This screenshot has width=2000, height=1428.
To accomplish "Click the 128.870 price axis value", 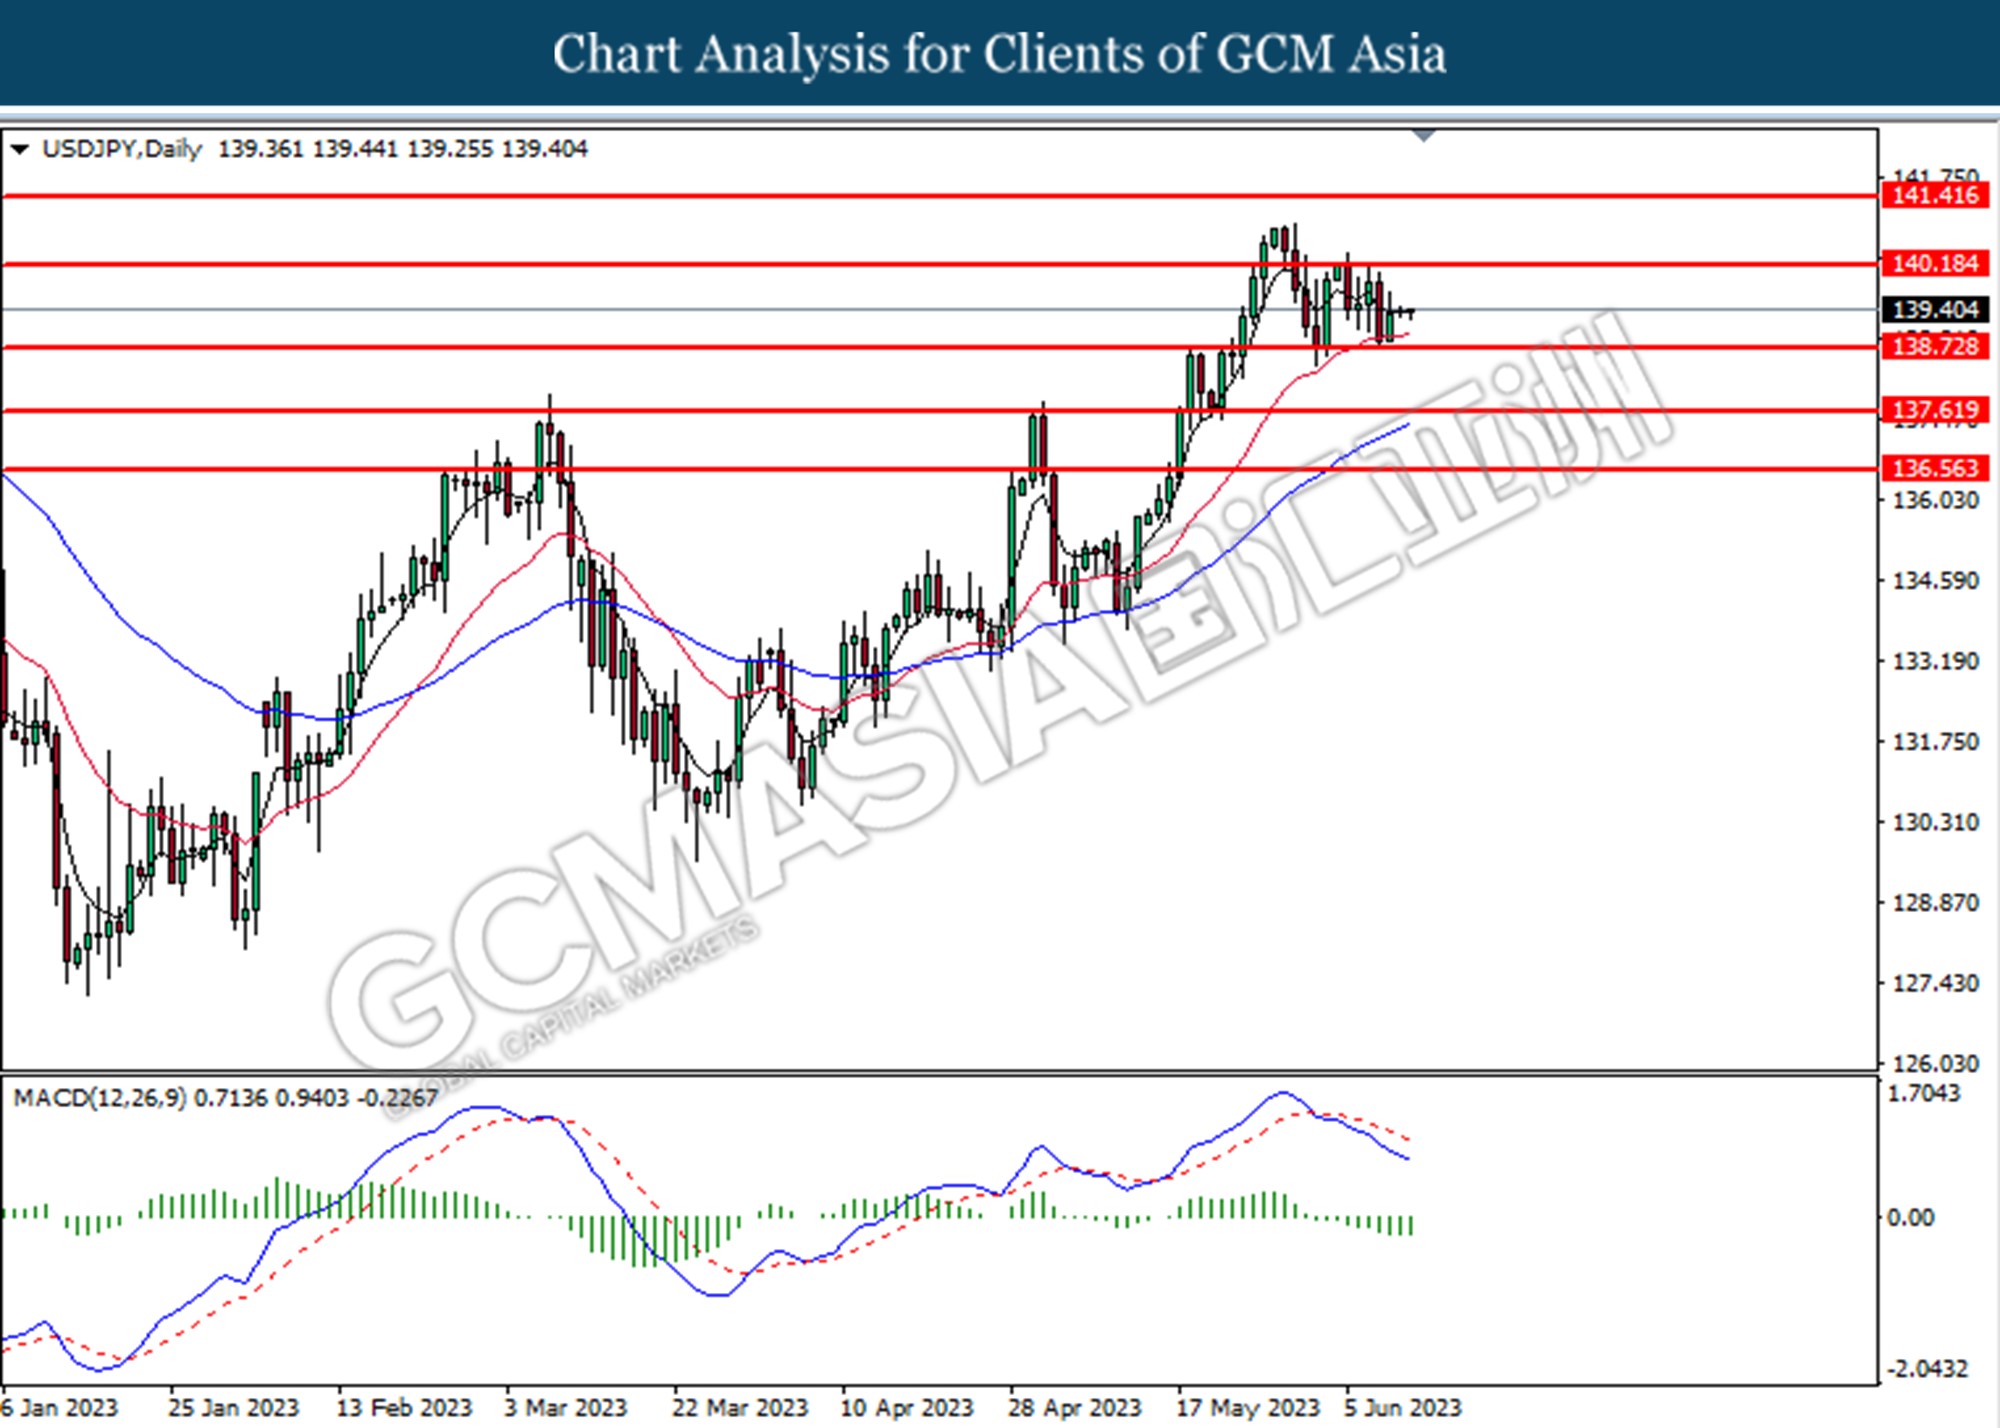I will pyautogui.click(x=1935, y=903).
